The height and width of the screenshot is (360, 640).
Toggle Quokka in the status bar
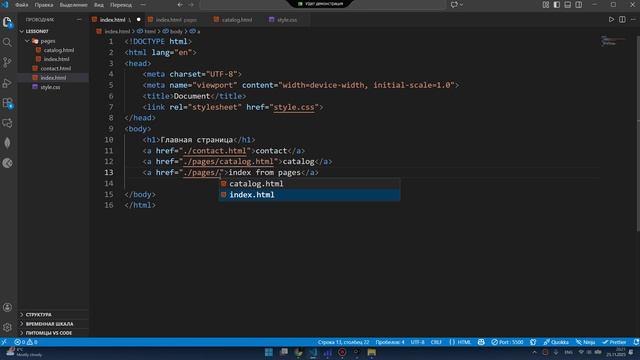[556, 342]
